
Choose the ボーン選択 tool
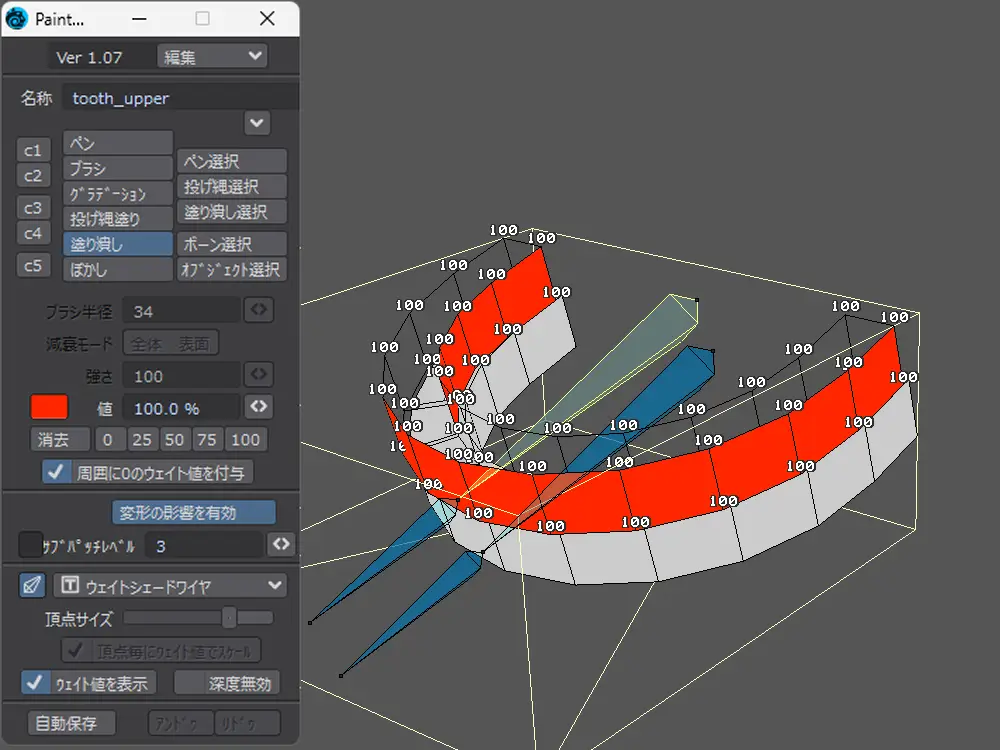pos(232,244)
